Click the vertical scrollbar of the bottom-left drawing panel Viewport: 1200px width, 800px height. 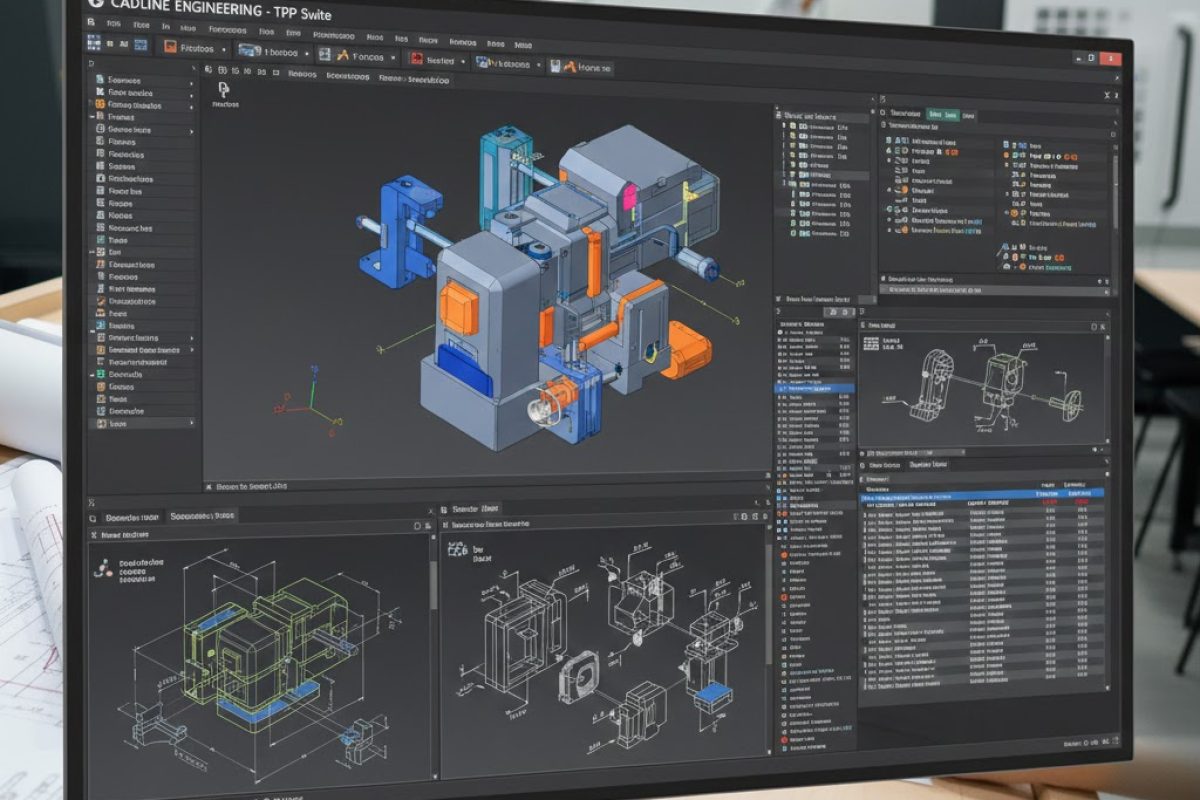point(433,580)
